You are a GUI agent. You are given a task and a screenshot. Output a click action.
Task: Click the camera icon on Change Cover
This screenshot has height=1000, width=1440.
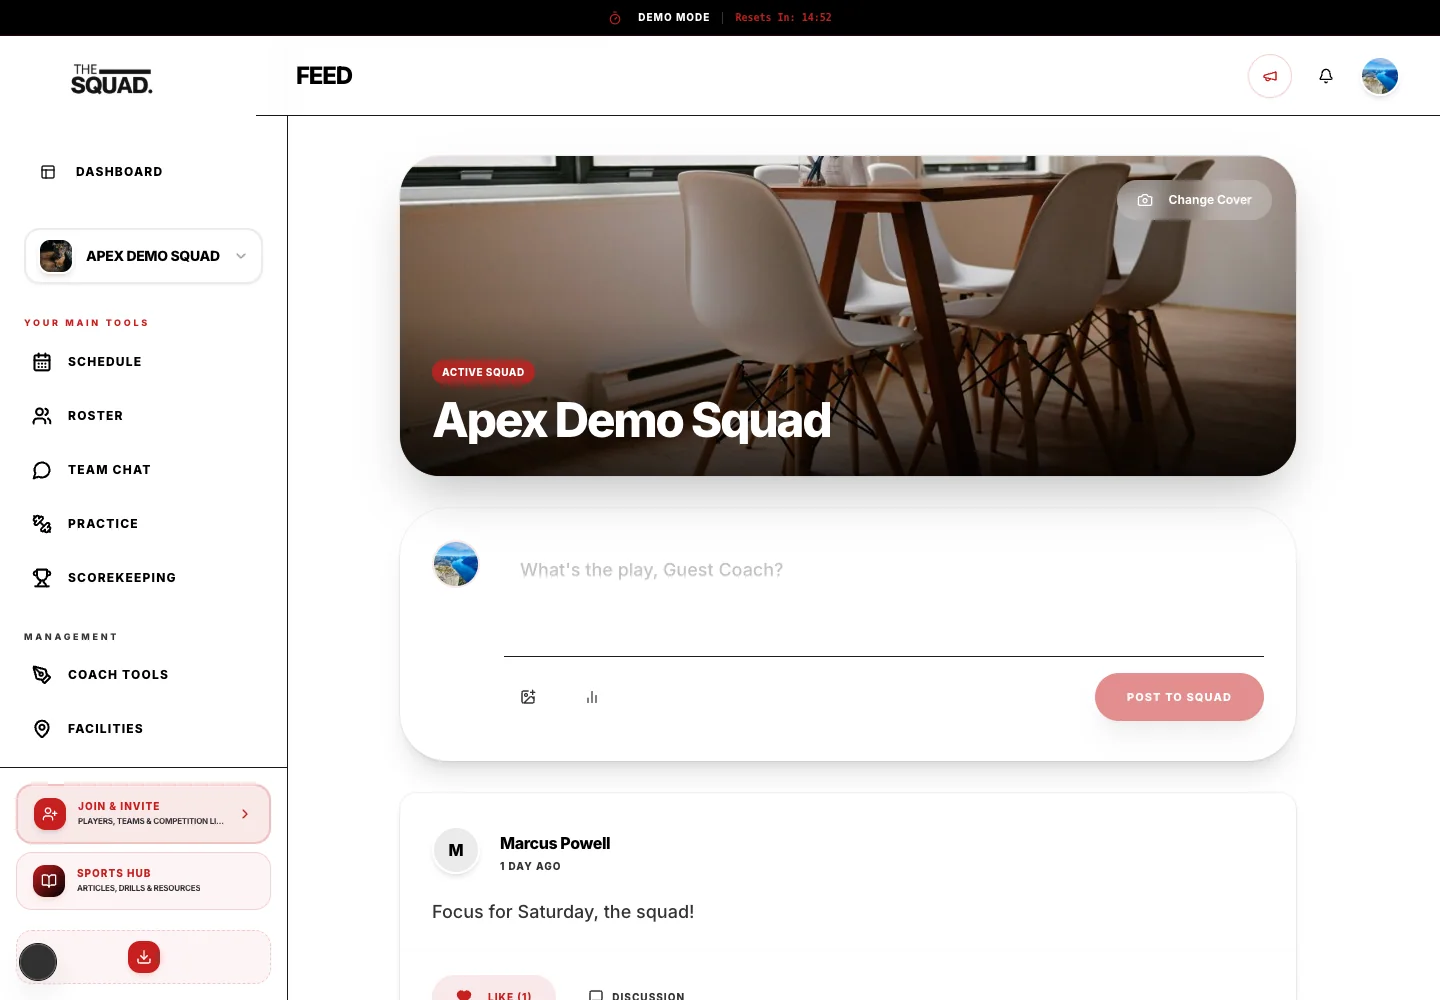coord(1145,200)
